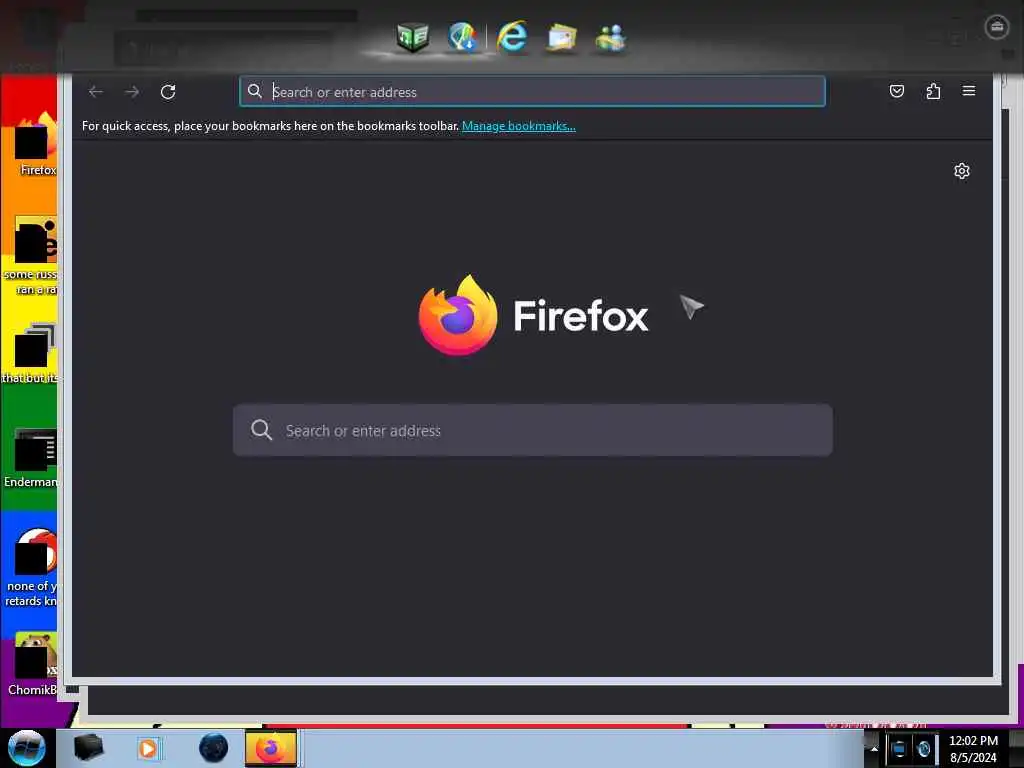
Task: Show hidden tray icons arrow
Action: (x=874, y=749)
